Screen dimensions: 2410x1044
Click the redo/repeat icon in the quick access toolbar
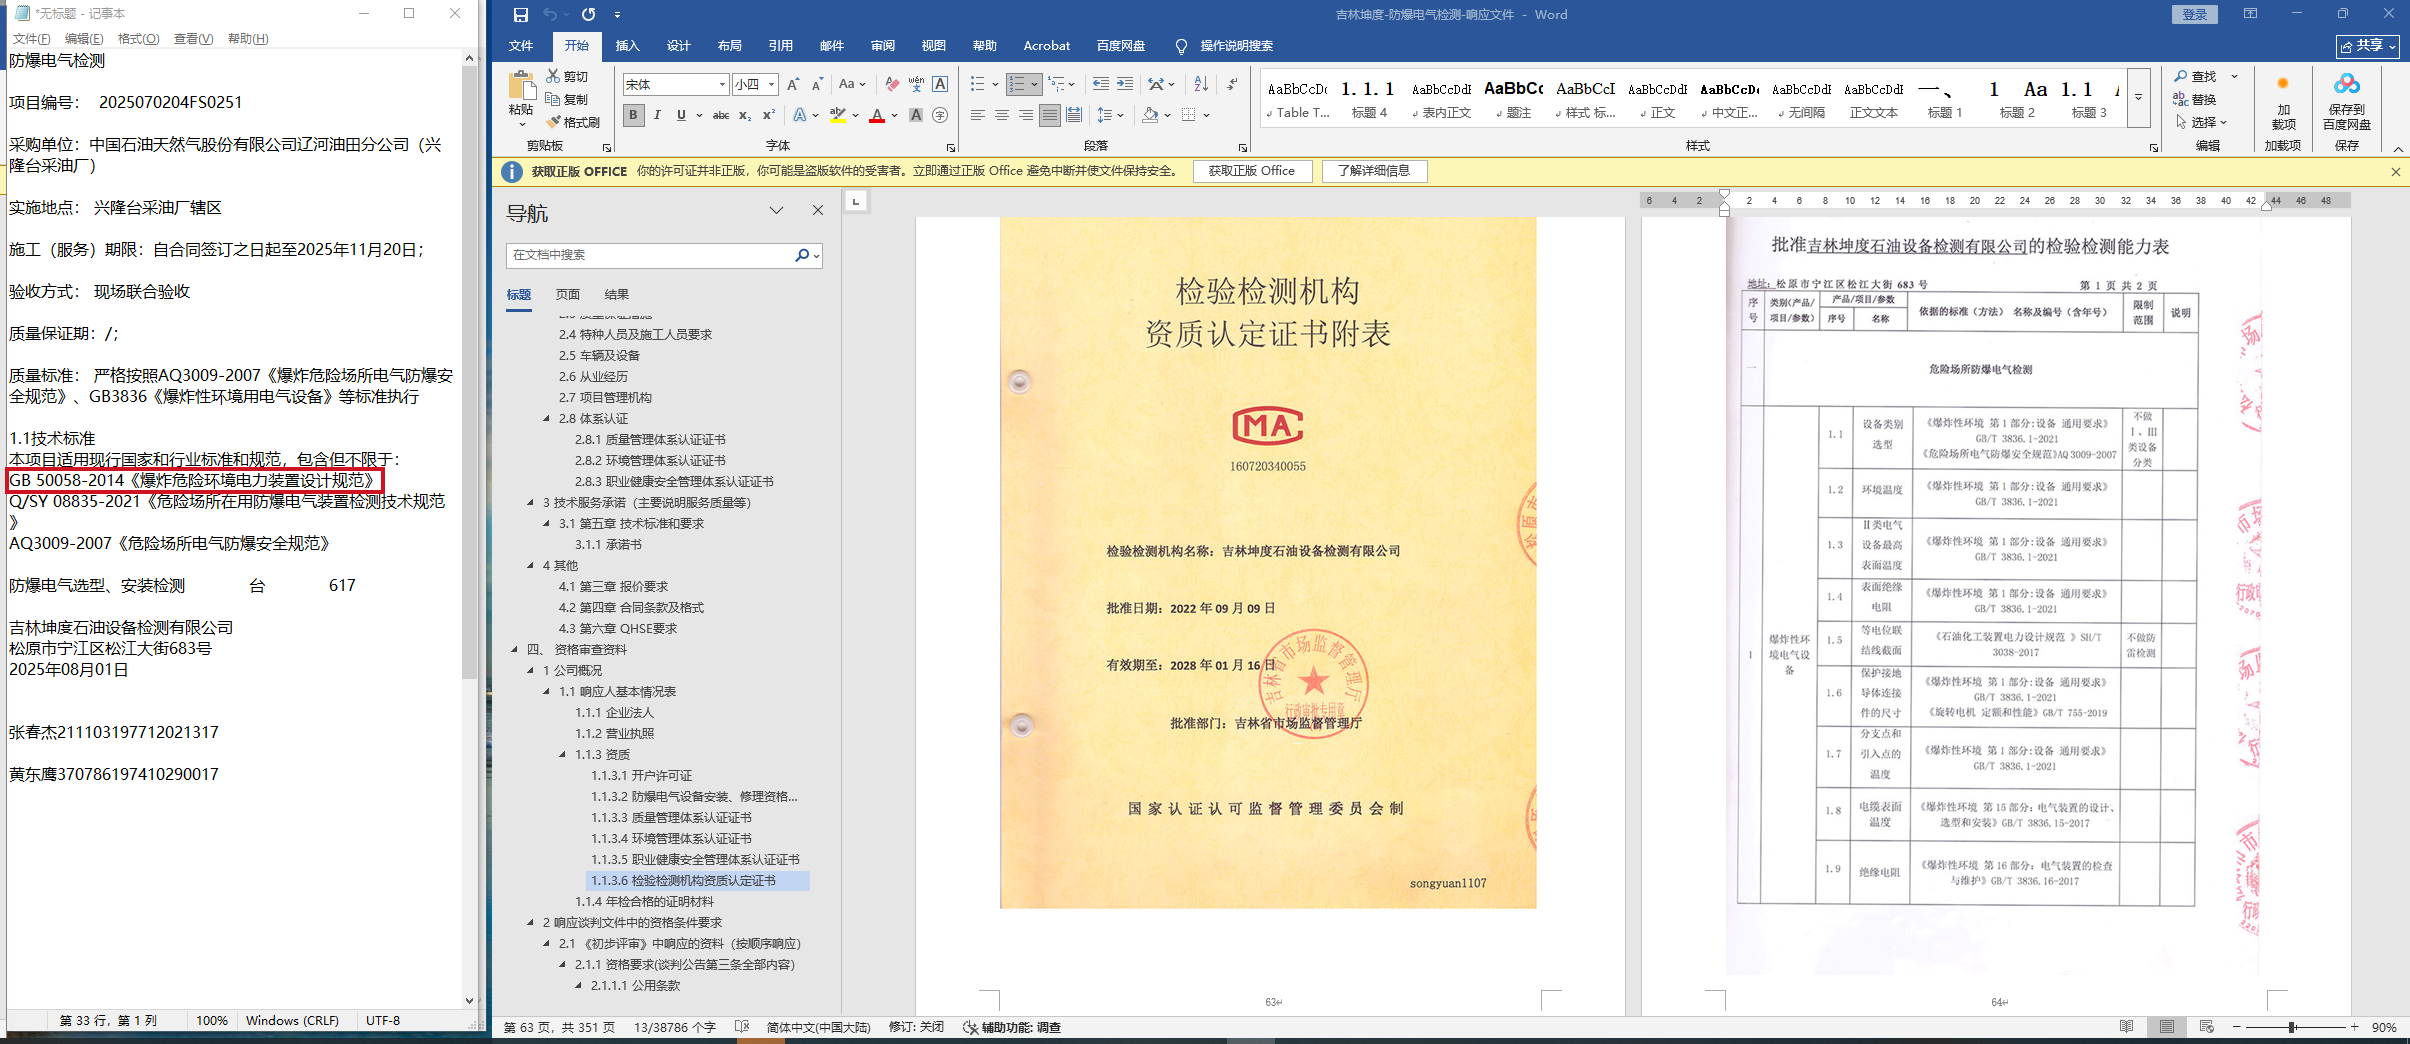coord(589,14)
